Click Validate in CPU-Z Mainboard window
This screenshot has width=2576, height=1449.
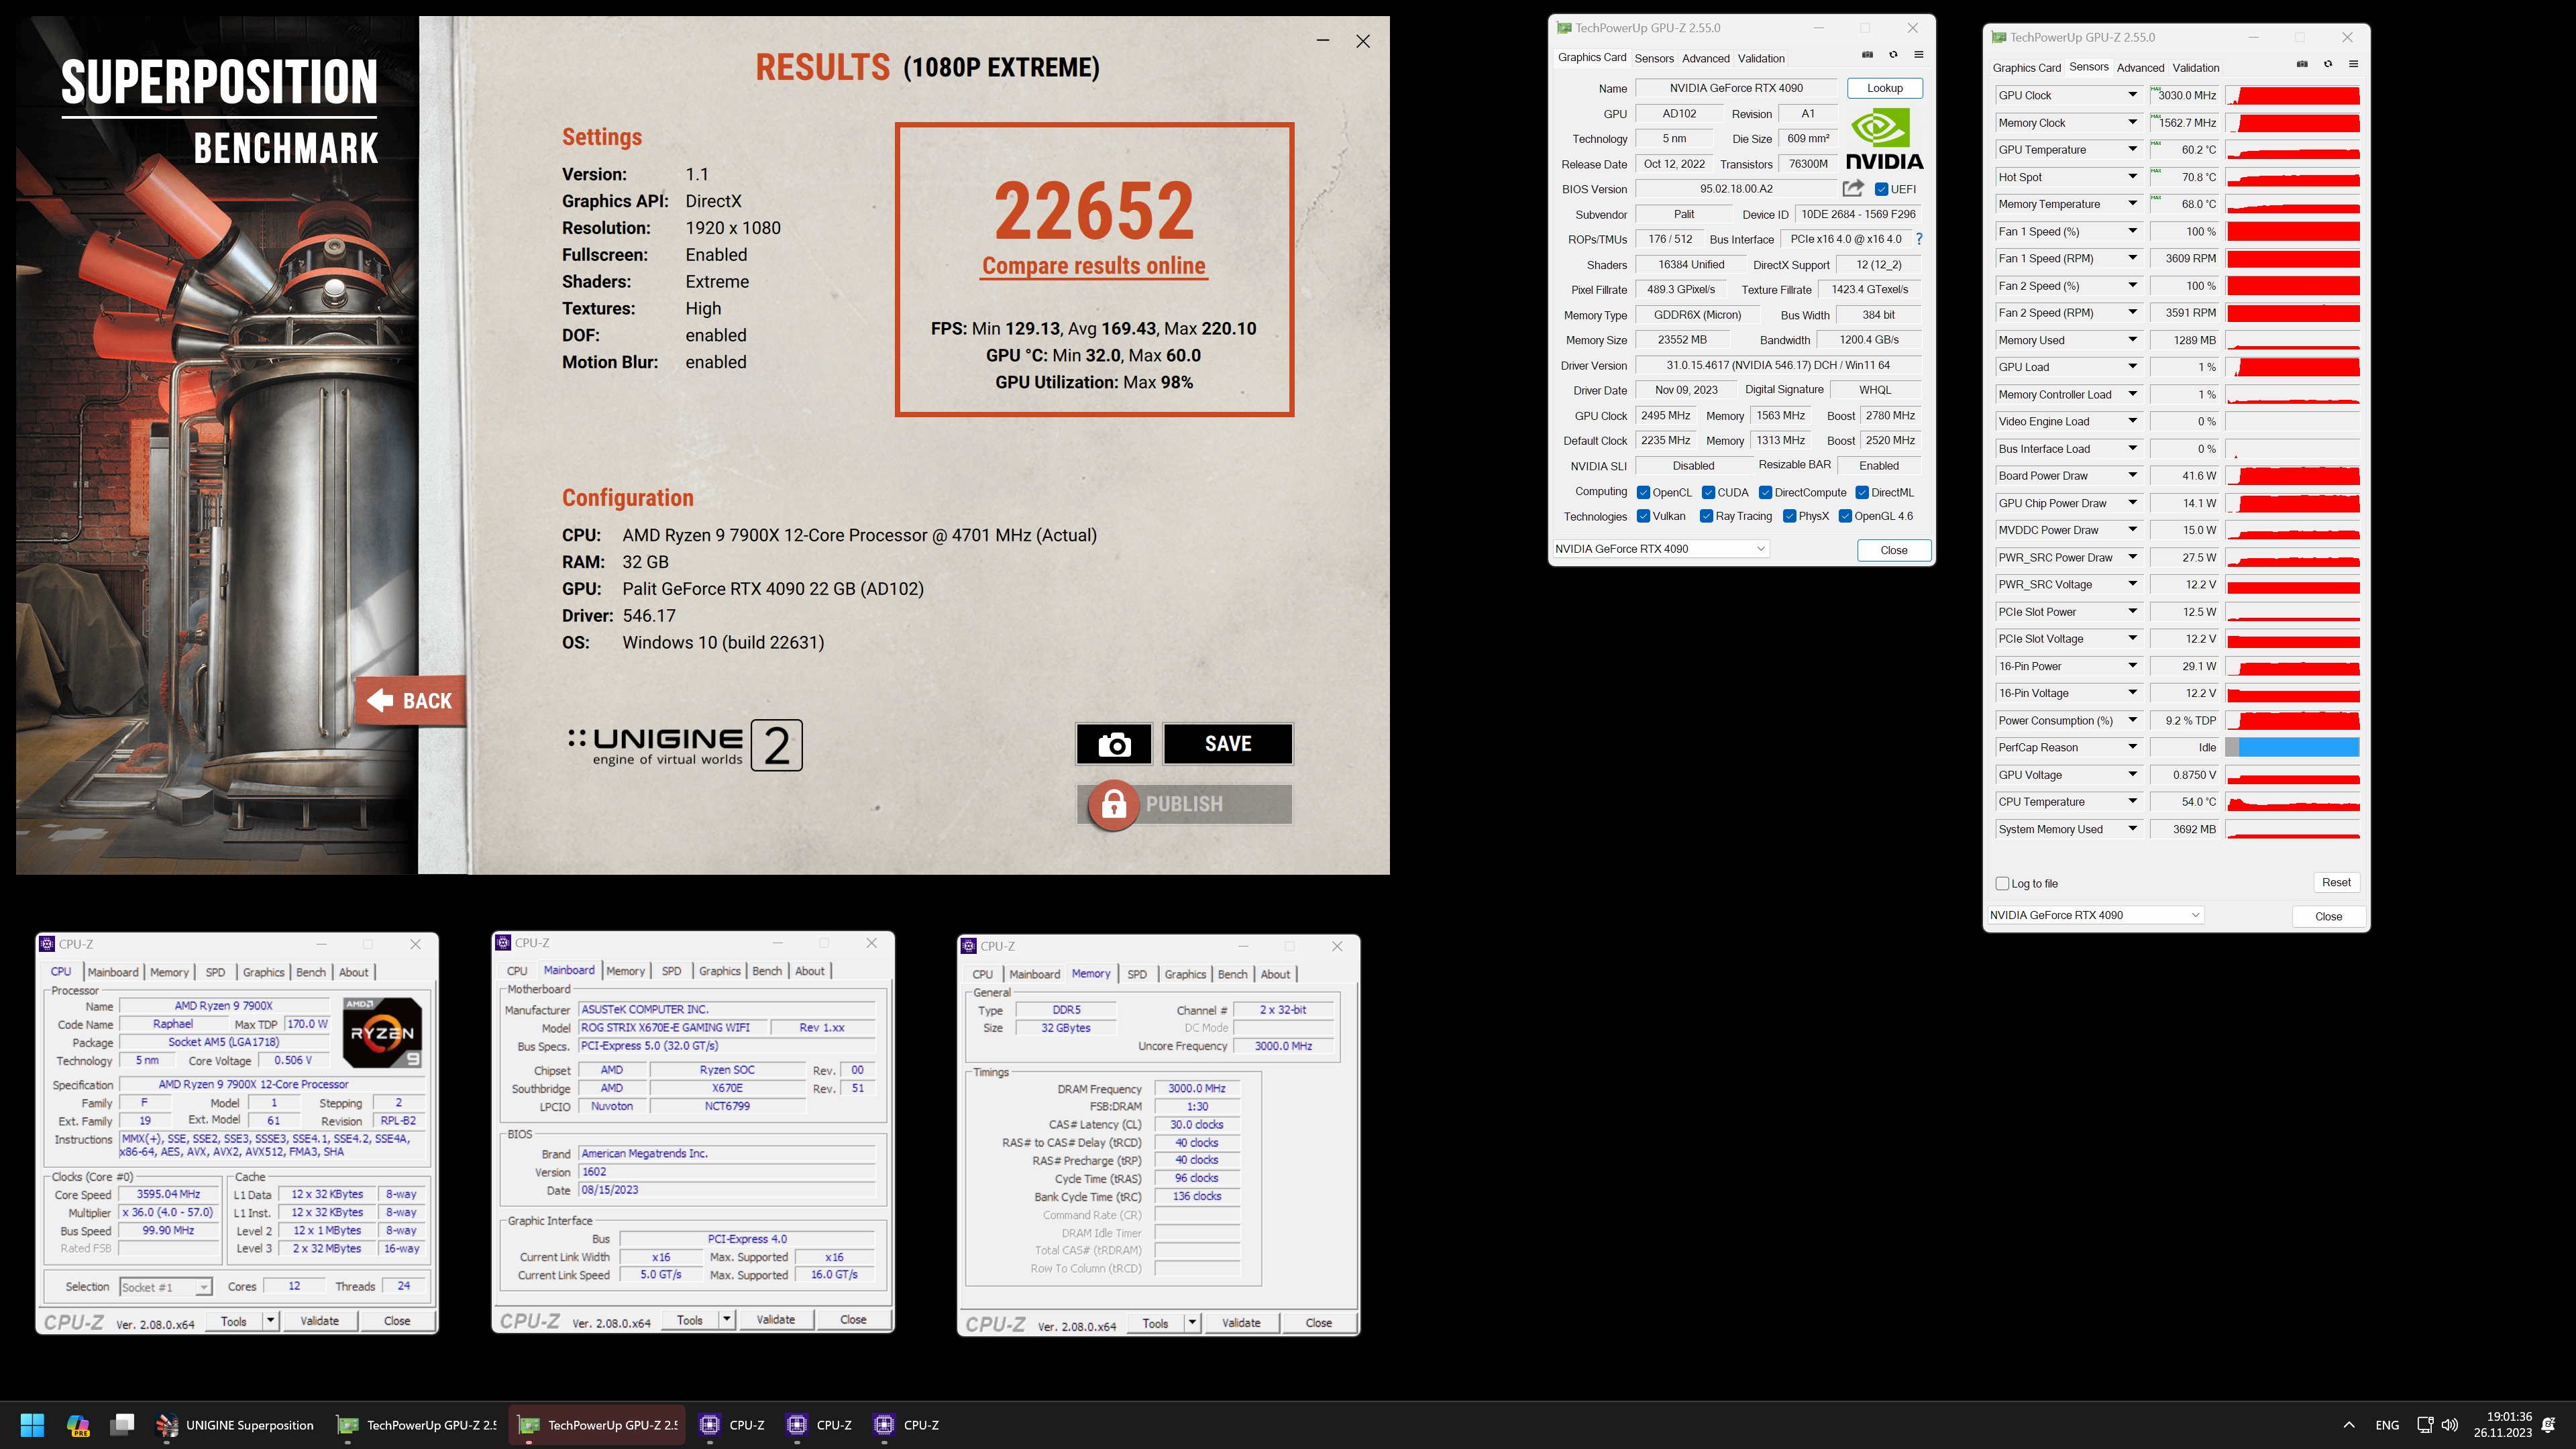775,1320
